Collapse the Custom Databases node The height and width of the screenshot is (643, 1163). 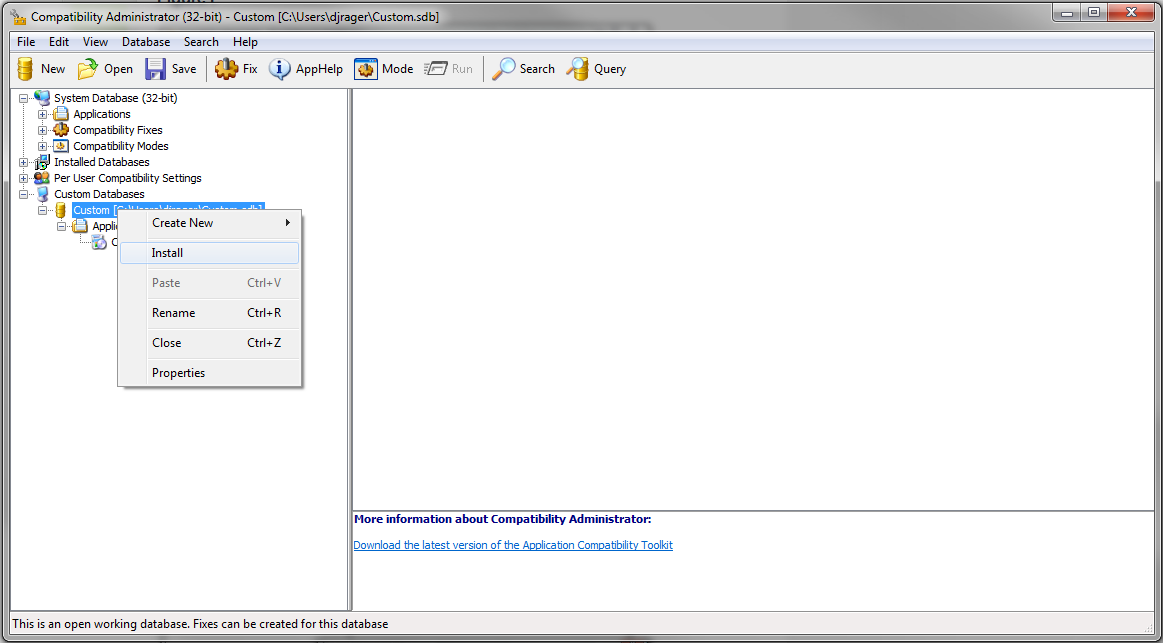[24, 194]
